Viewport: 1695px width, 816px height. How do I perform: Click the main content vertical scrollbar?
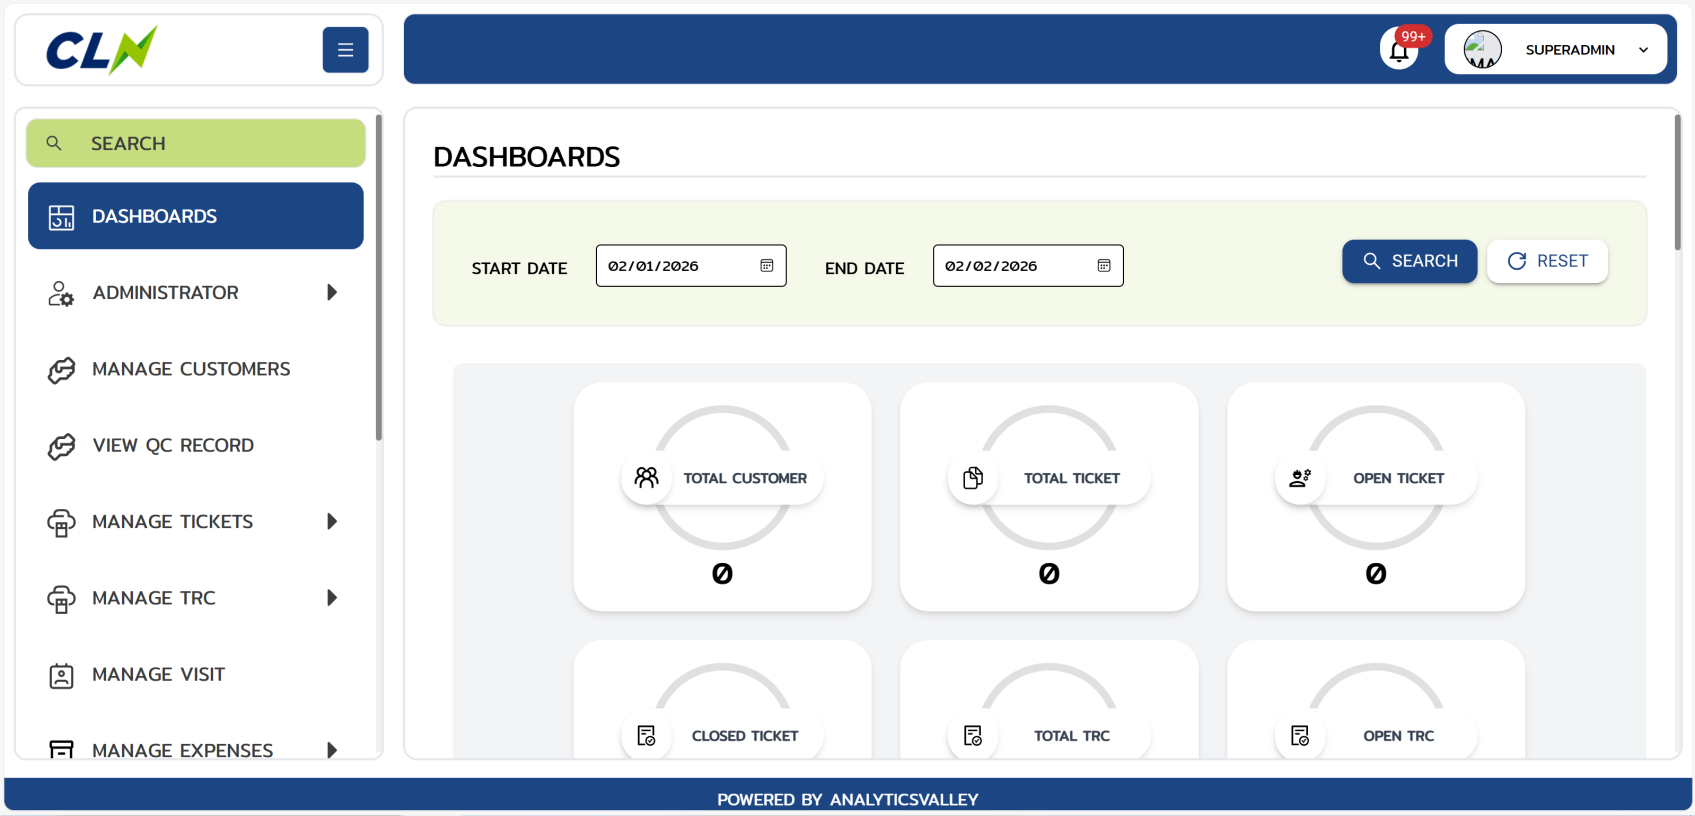(x=1677, y=182)
